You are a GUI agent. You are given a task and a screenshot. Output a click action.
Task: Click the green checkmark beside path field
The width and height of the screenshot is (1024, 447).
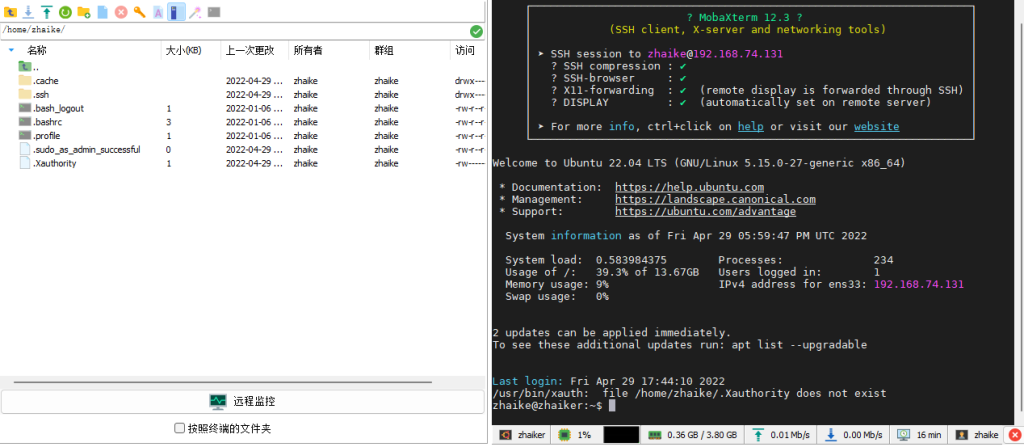point(476,31)
